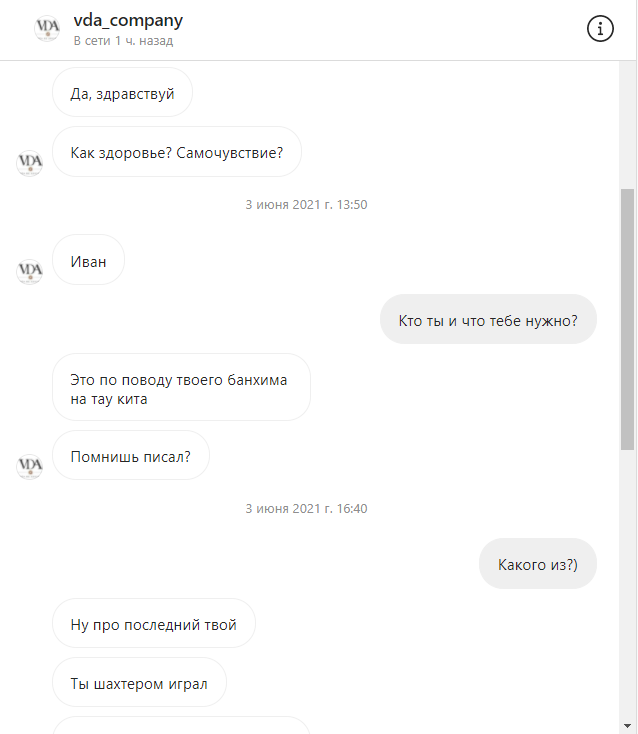Screen dimensions: 638x734
Task: Open conversation info via circled i icon
Action: [x=600, y=29]
